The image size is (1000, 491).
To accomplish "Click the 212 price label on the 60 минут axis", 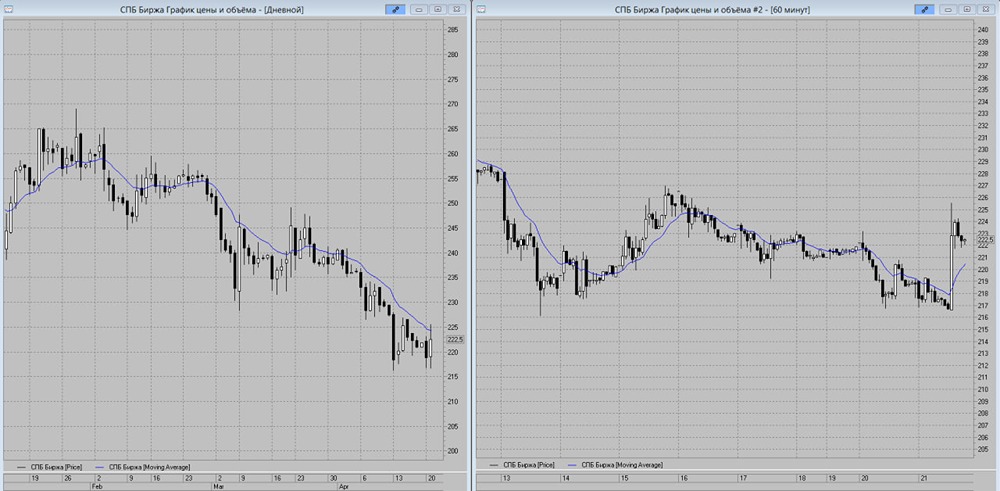I will 984,365.
